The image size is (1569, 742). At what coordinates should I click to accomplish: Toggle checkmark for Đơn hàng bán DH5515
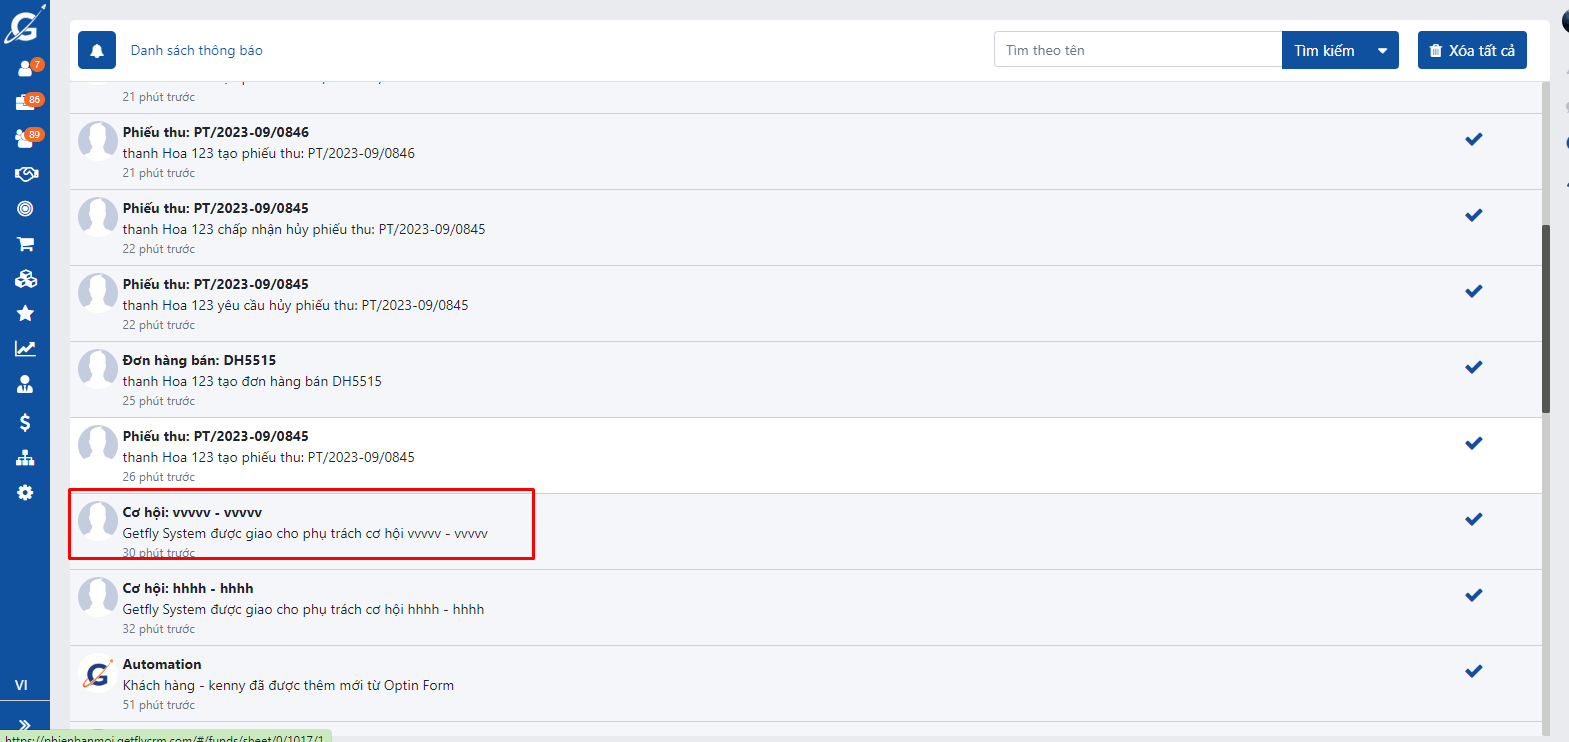[x=1473, y=368]
